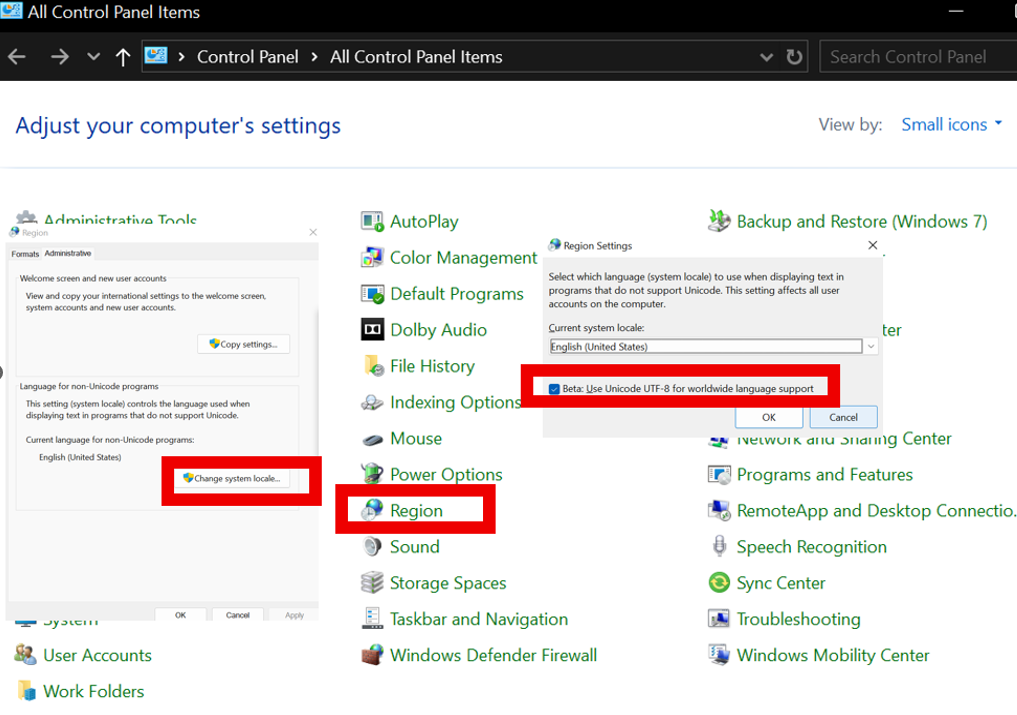Click the User Accounts icon

(25, 655)
